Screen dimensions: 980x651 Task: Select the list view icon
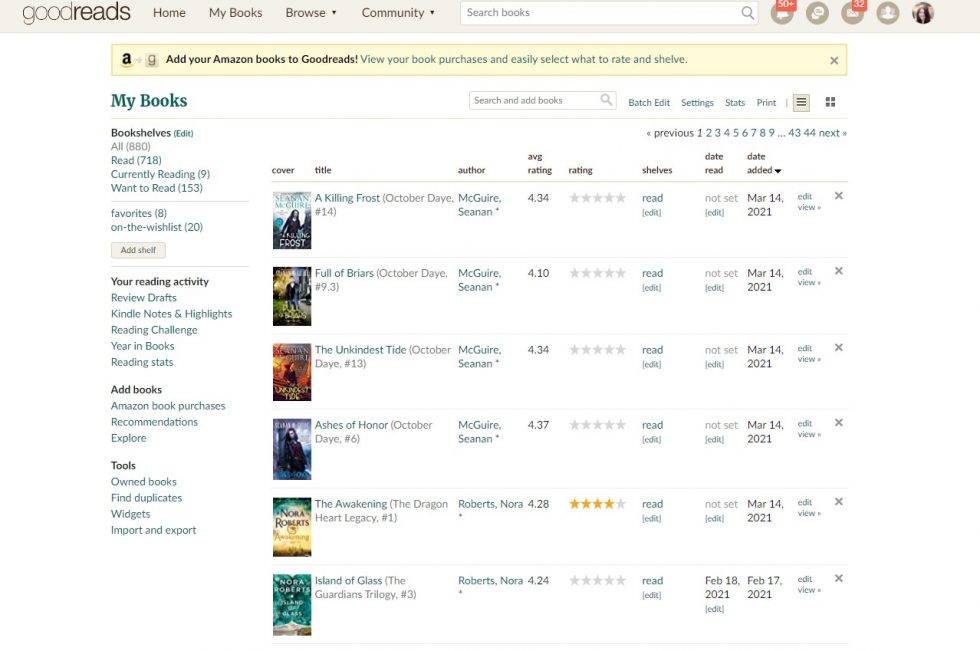801,100
